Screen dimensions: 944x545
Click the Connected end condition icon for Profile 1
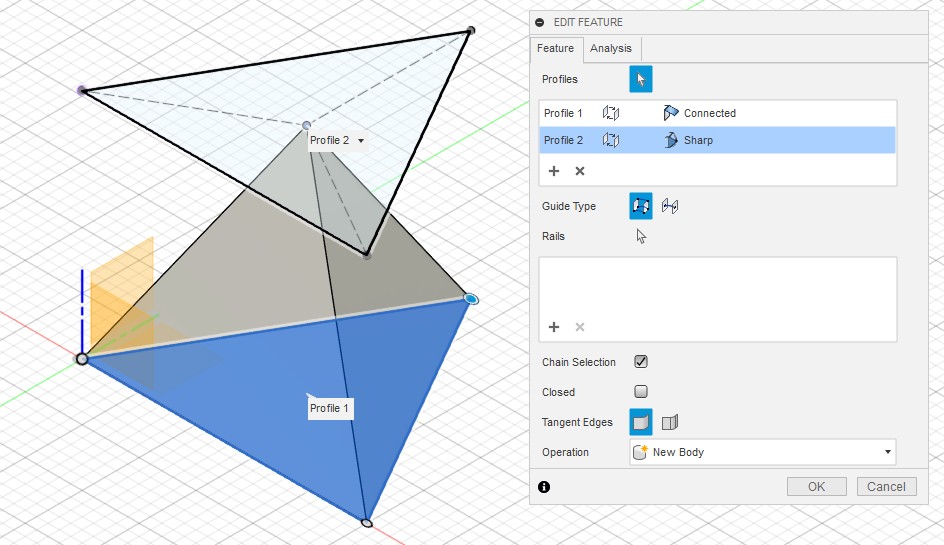click(670, 113)
